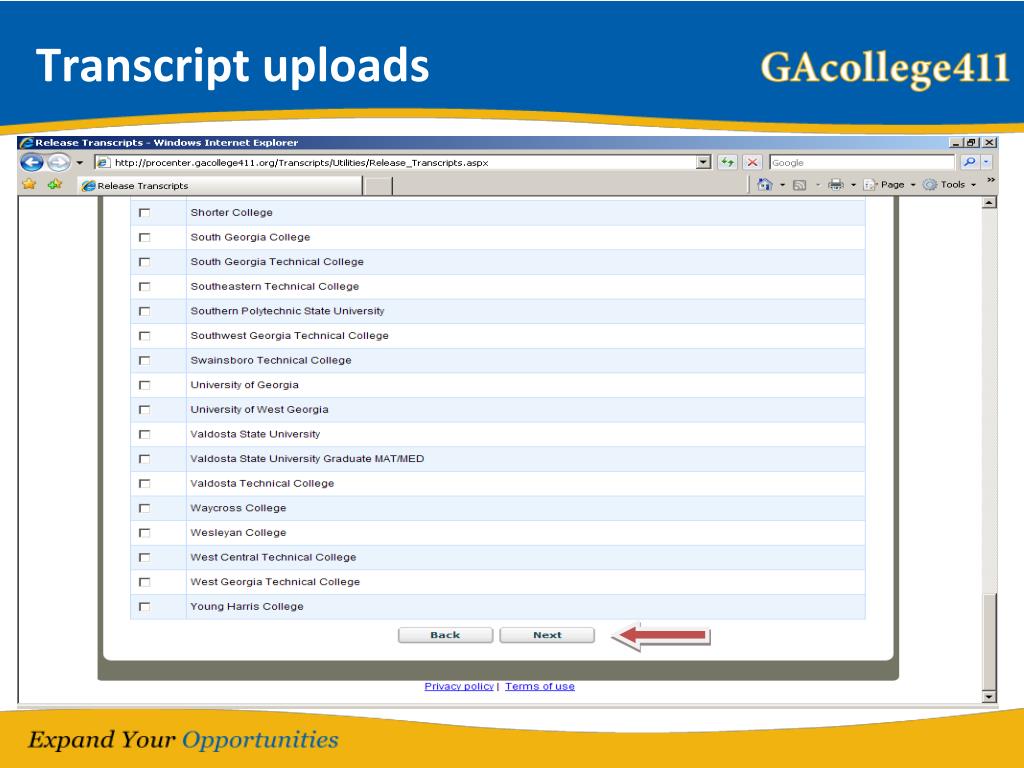Check West Georgia Technical College box
Viewport: 1024px width, 768px height.
(x=144, y=582)
